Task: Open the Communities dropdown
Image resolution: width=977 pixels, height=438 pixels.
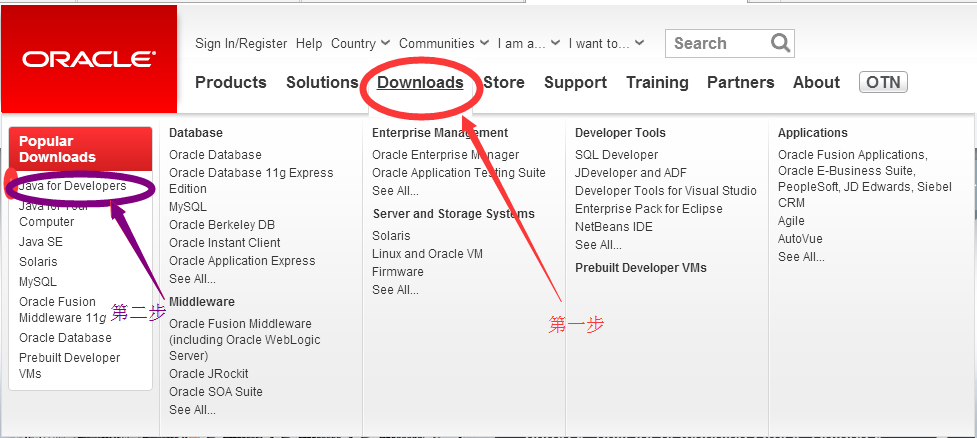Action: tap(444, 44)
